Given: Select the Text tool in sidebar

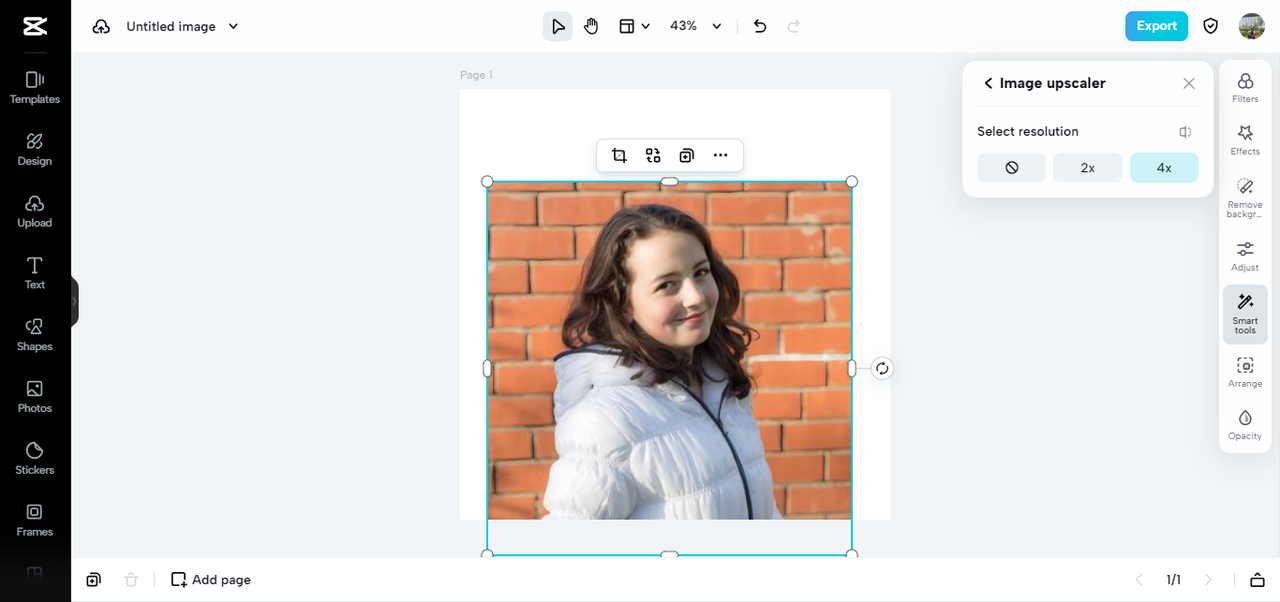Looking at the screenshot, I should coord(35,273).
